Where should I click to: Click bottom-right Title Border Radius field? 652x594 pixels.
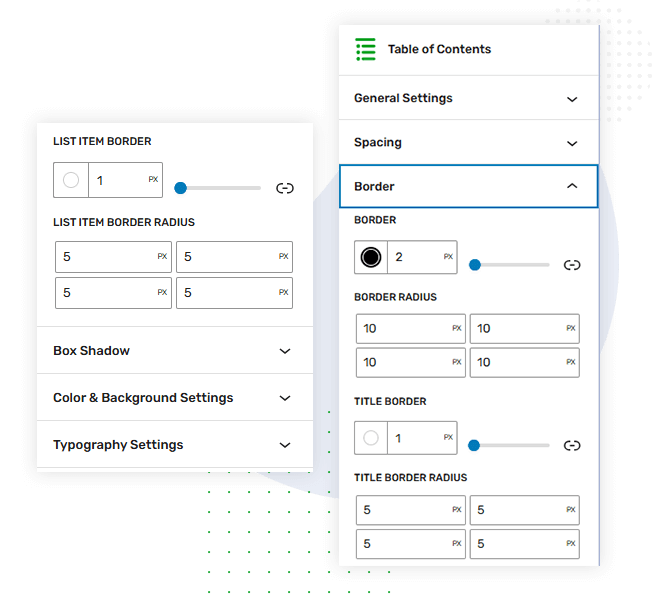click(517, 544)
